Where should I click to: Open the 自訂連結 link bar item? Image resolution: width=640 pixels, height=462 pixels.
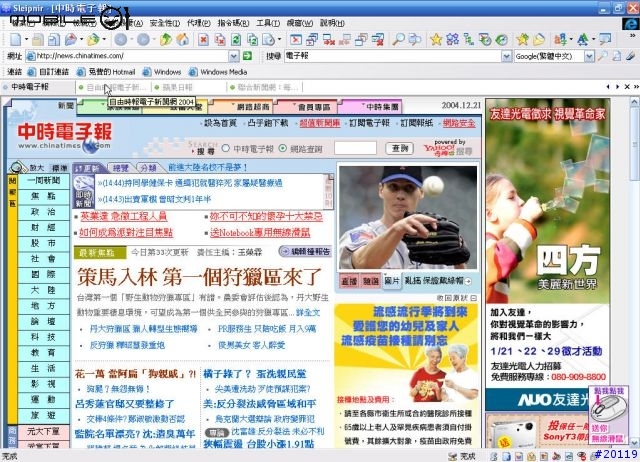pyautogui.click(x=48, y=72)
